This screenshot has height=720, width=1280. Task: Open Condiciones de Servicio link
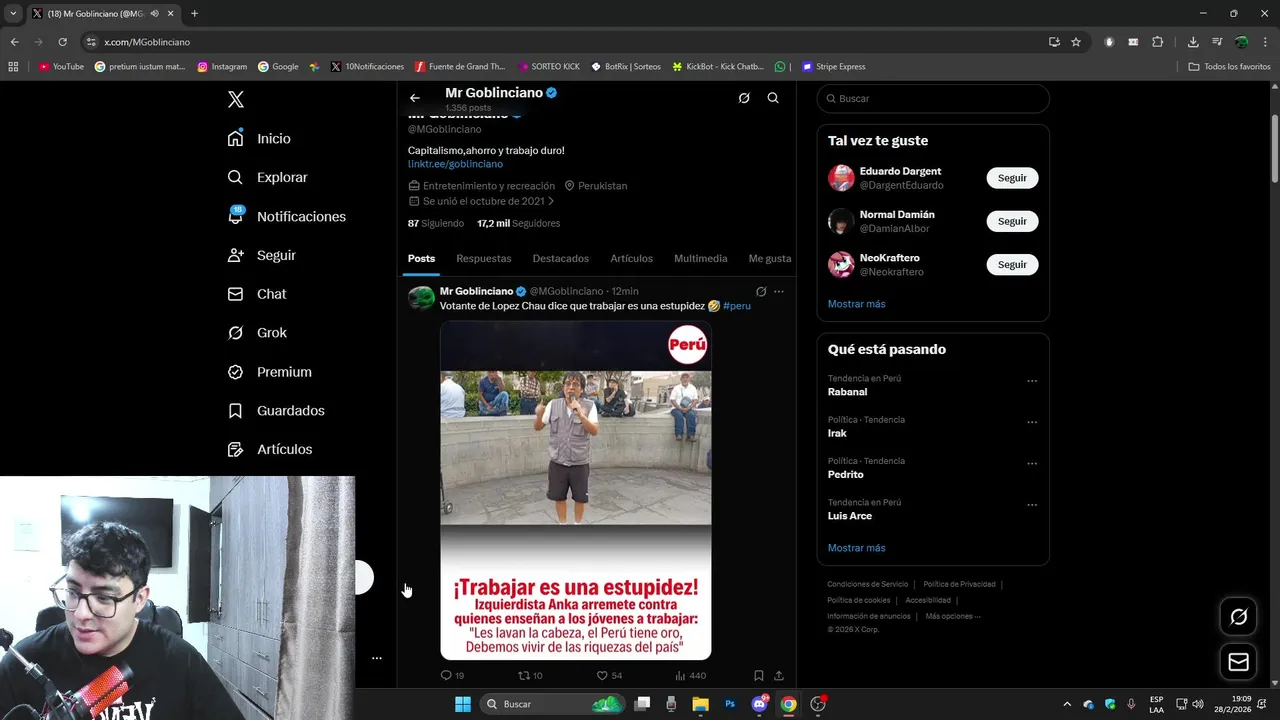(868, 584)
